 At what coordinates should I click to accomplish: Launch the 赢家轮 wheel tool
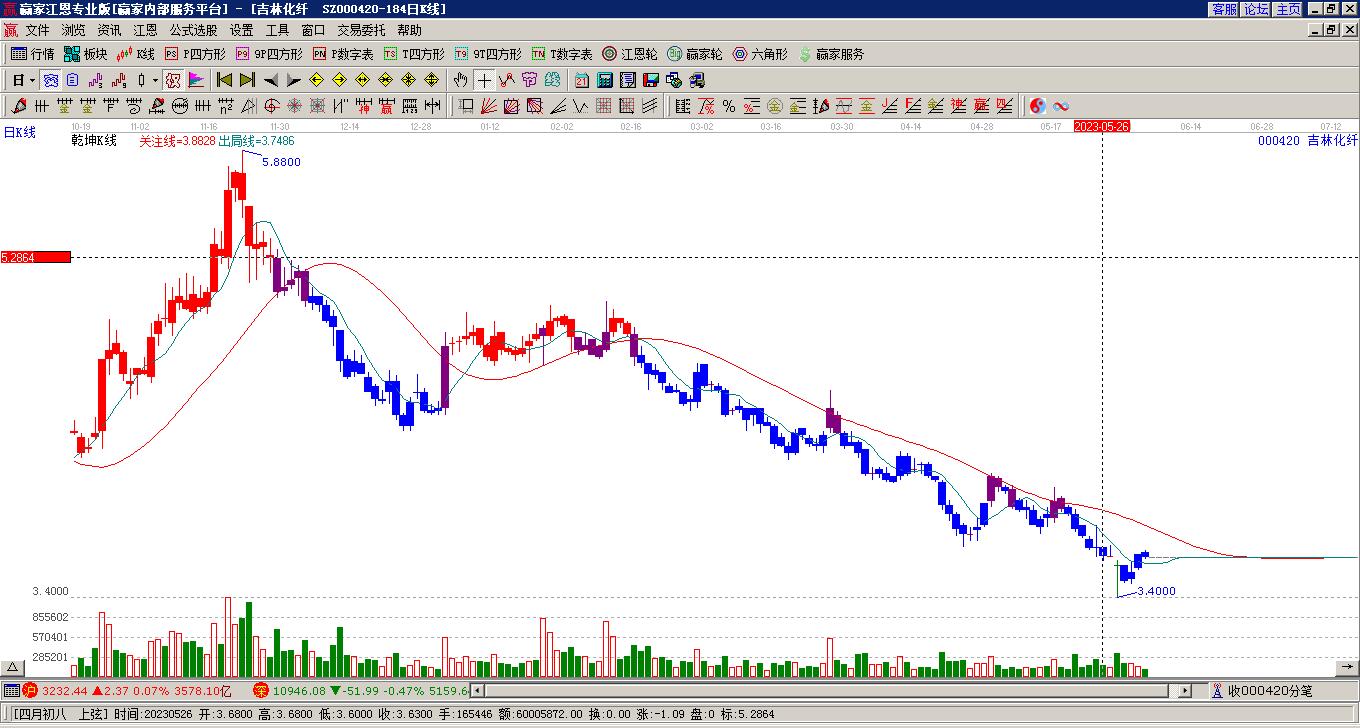click(x=694, y=54)
